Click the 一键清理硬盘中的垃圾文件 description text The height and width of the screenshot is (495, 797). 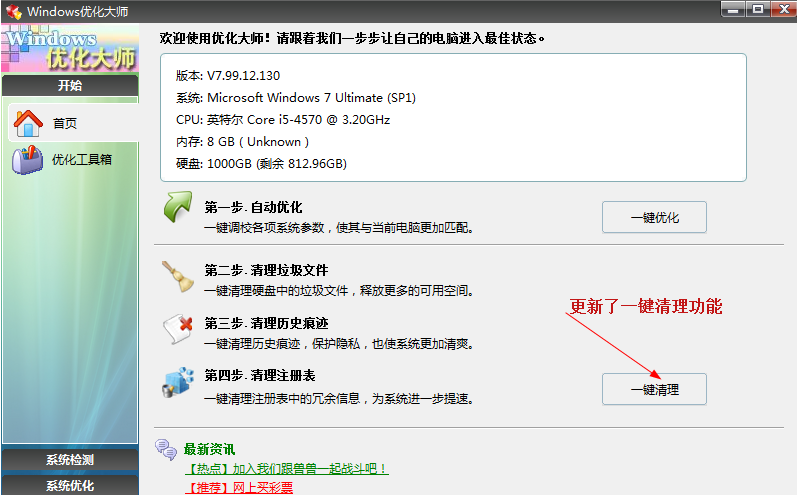pos(339,291)
